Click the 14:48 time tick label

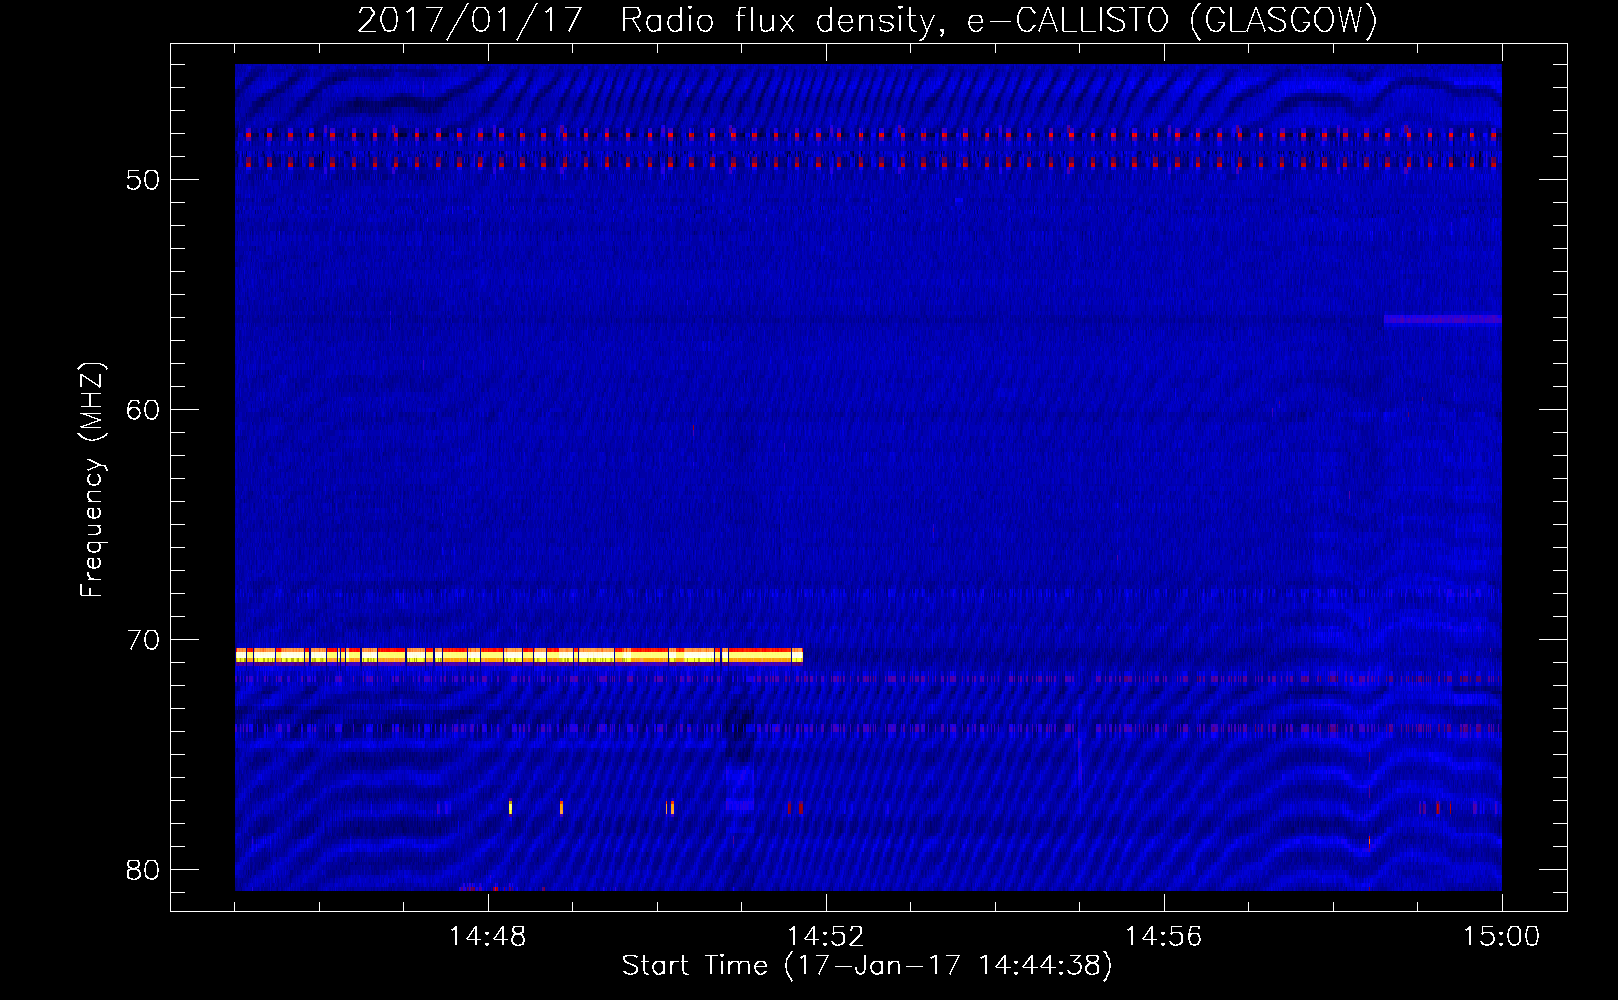pos(488,937)
